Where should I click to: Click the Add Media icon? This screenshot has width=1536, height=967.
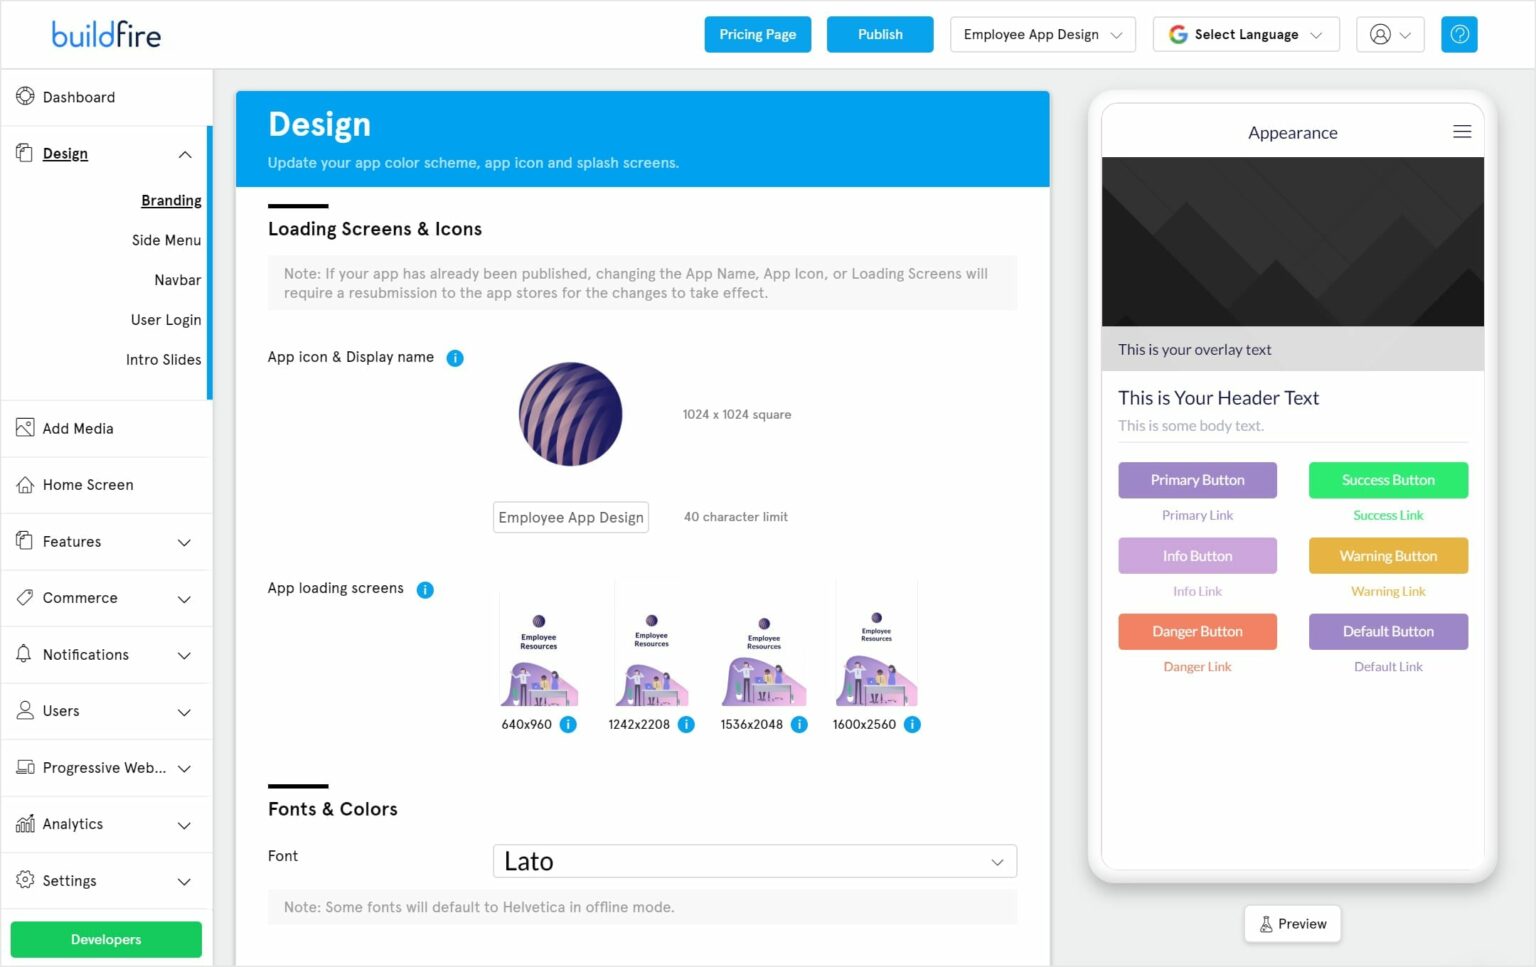[x=25, y=428]
